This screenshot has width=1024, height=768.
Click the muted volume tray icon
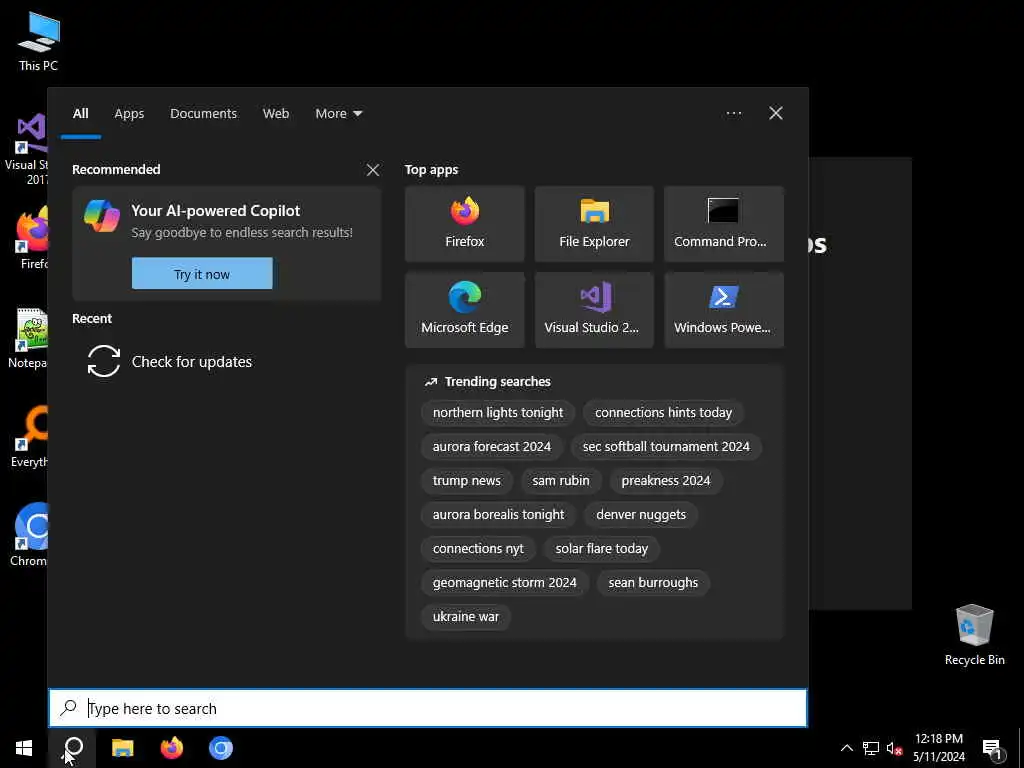point(894,748)
